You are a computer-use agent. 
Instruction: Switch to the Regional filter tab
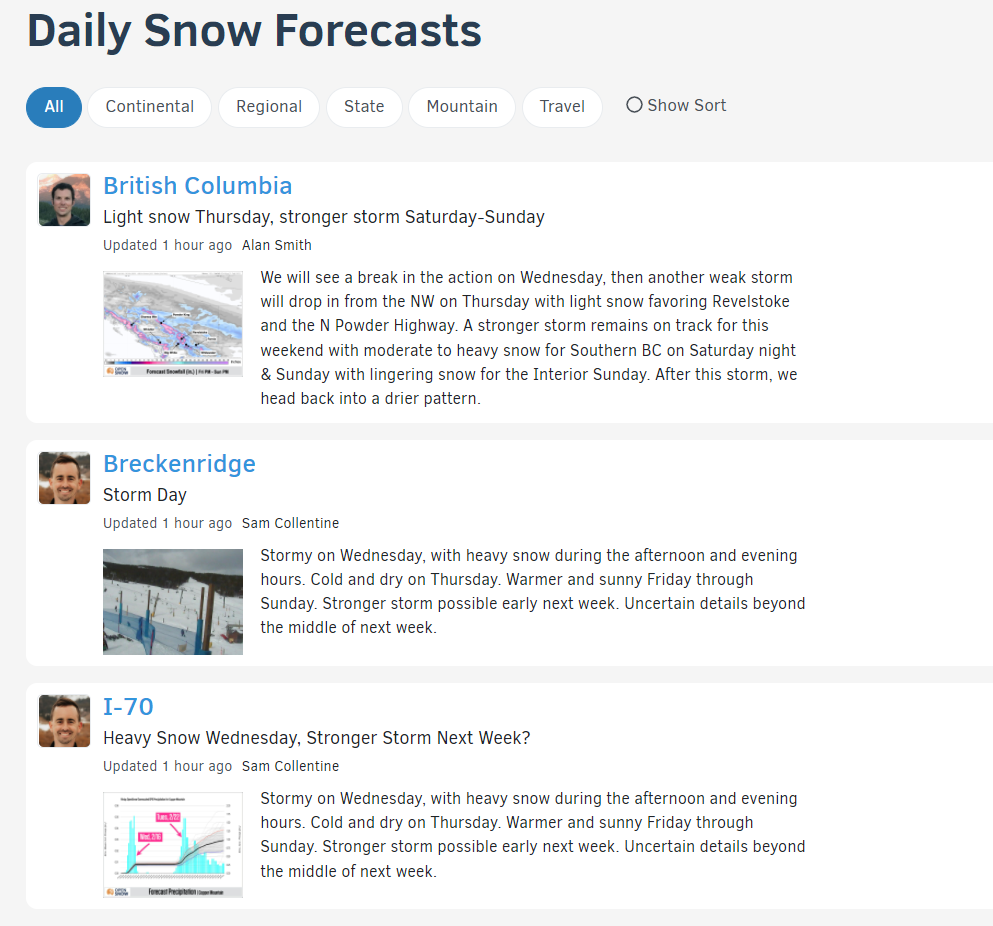(x=269, y=107)
